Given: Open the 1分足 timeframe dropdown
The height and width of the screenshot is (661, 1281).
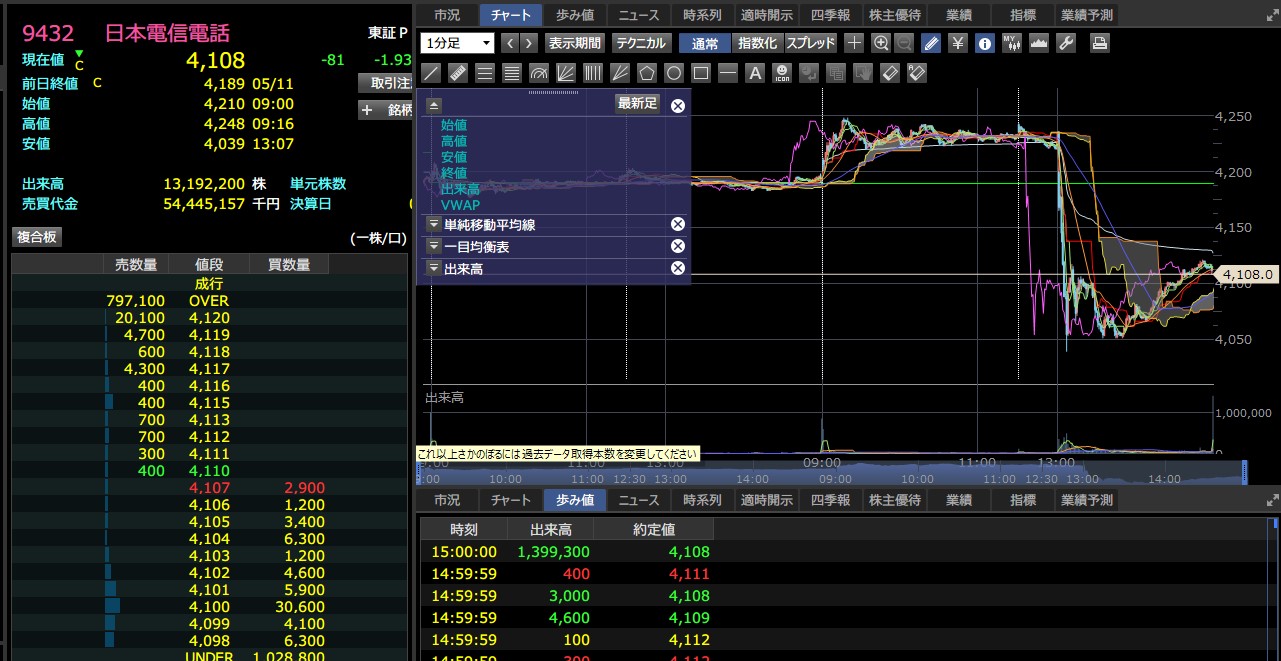Looking at the screenshot, I should 458,43.
